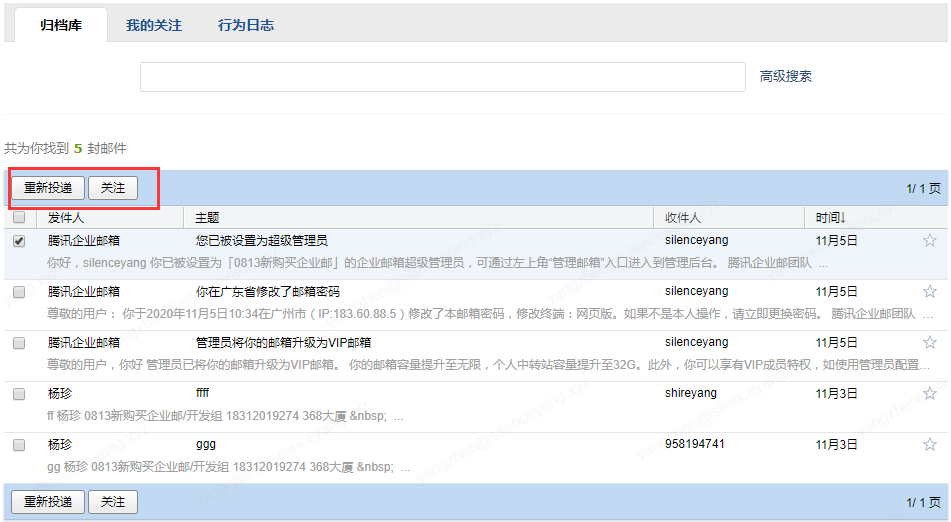Open the 高级搜索 link
The width and height of the screenshot is (951, 522).
tap(786, 76)
